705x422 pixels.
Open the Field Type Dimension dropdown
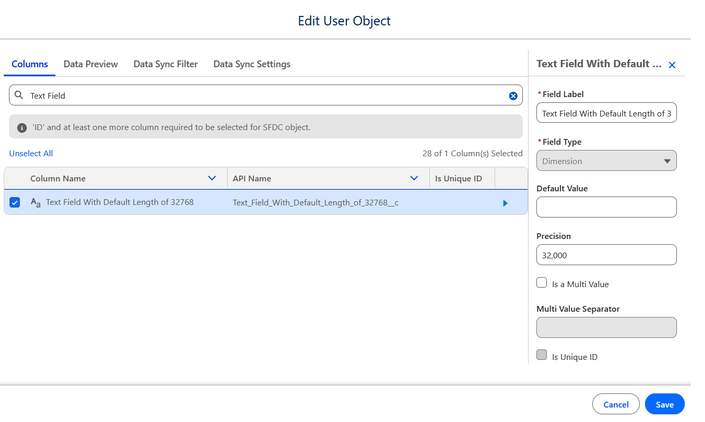(x=606, y=161)
